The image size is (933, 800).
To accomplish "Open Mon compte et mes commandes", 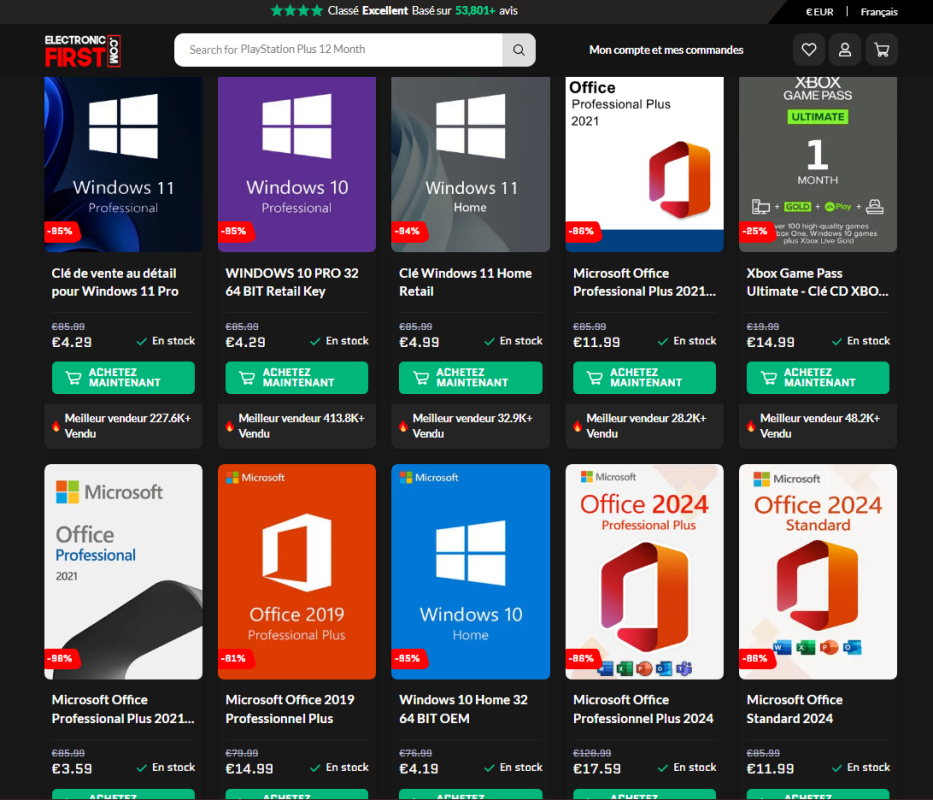I will 666,50.
